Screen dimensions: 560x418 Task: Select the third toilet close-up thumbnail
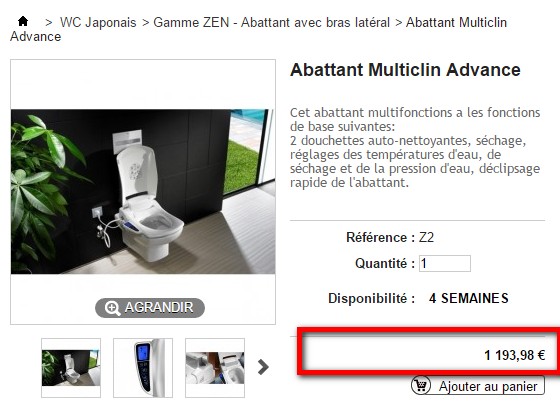tap(215, 368)
